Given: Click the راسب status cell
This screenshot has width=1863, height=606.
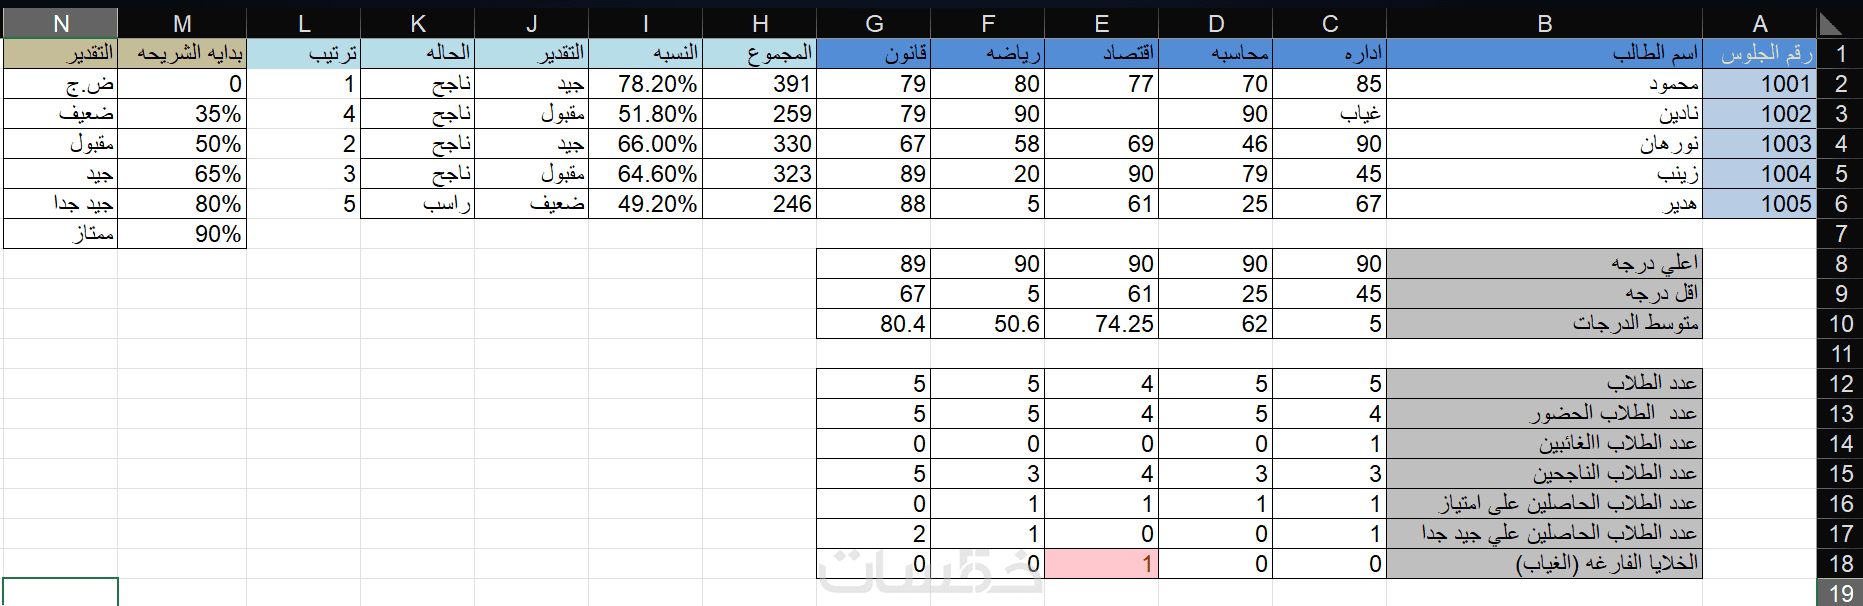Looking at the screenshot, I should pyautogui.click(x=418, y=204).
